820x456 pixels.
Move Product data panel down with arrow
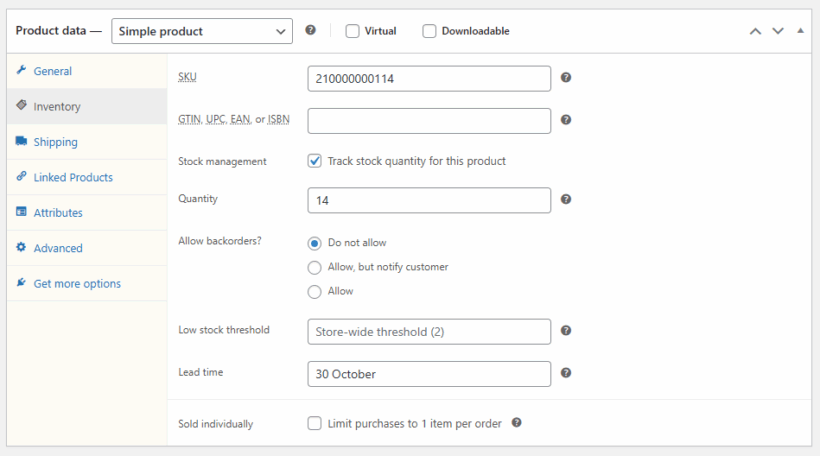click(778, 31)
